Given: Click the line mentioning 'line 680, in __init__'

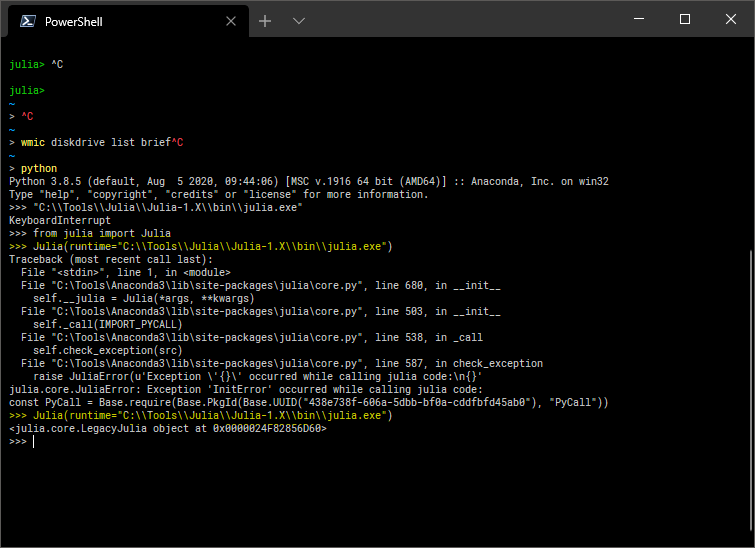Looking at the screenshot, I should click(260, 286).
